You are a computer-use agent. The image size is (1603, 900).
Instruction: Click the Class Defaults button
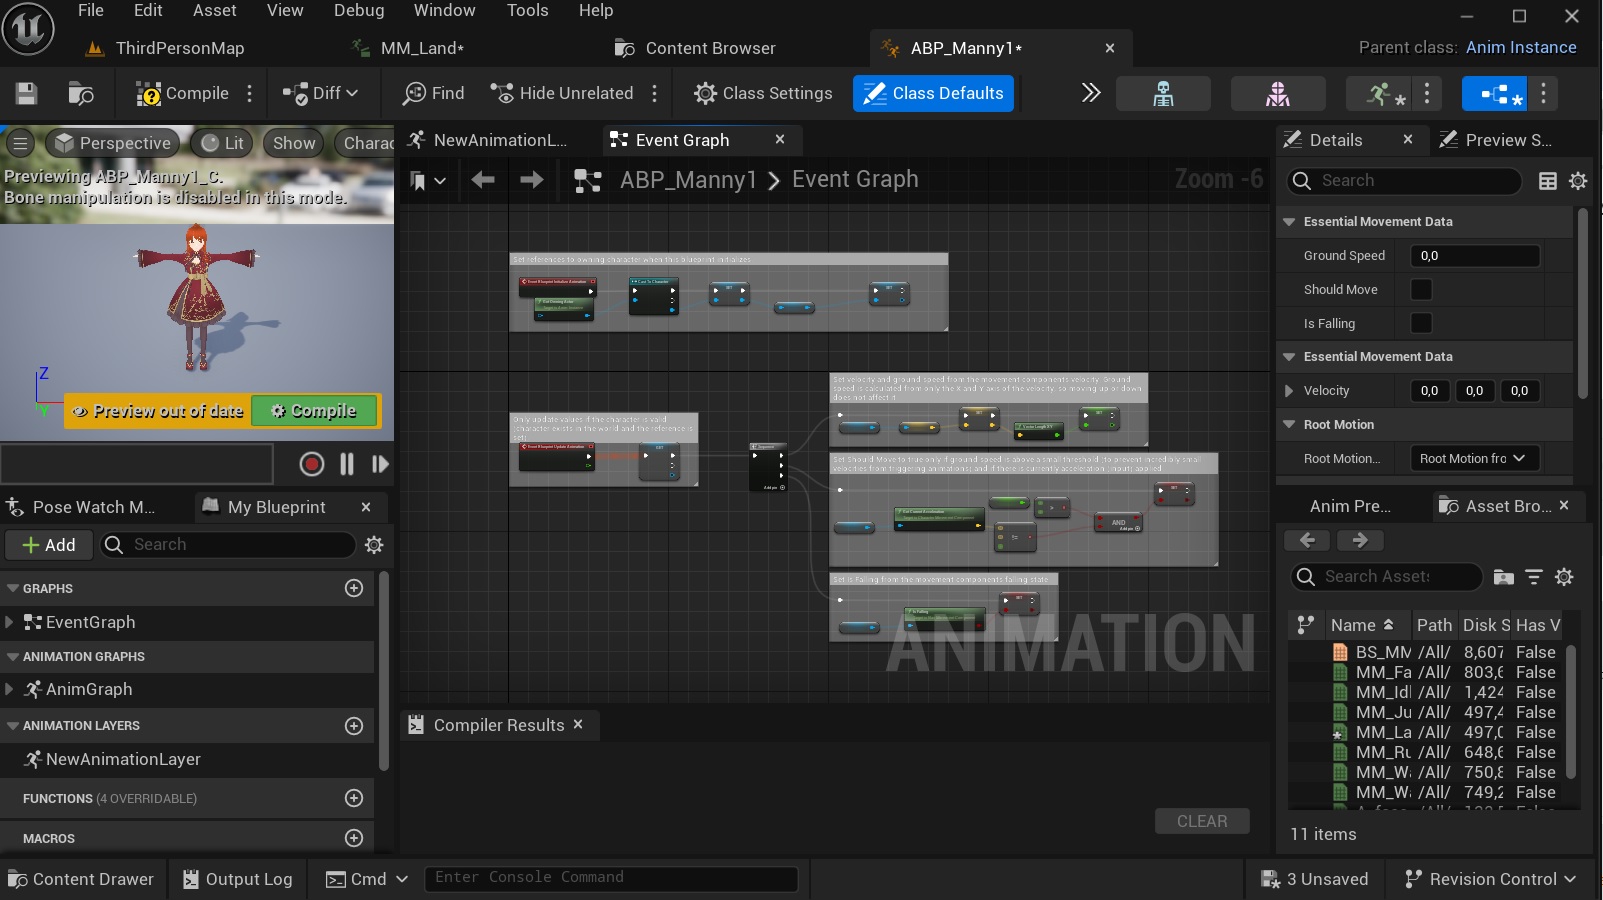[933, 93]
